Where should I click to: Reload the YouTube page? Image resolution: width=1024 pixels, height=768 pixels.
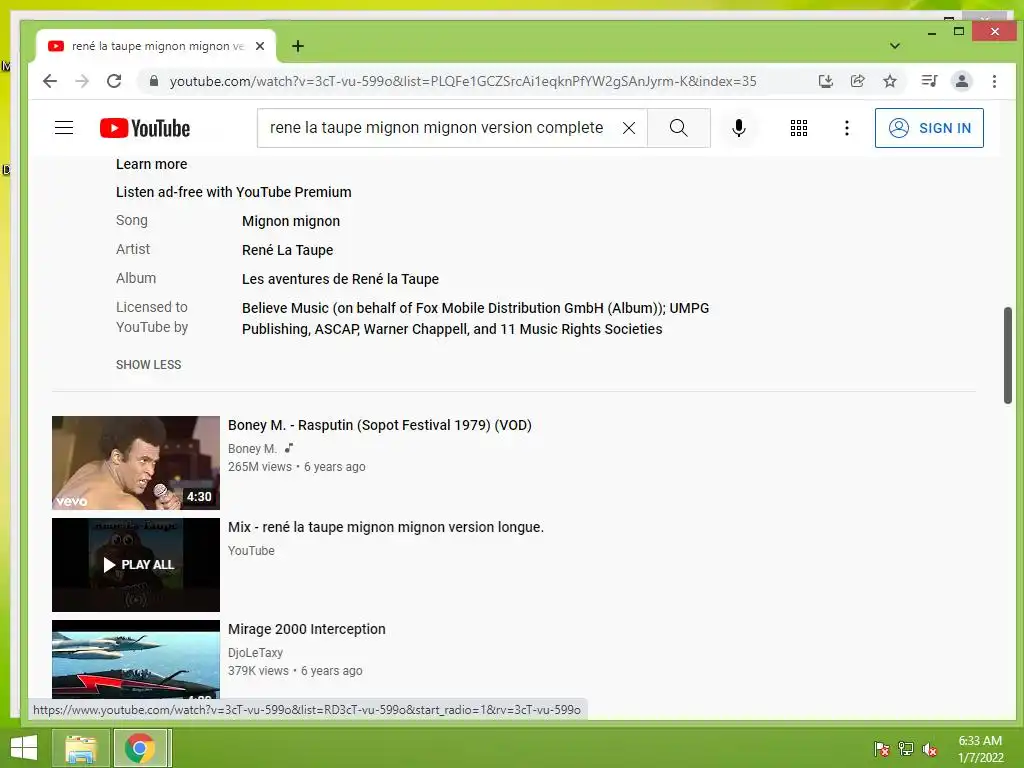[114, 81]
